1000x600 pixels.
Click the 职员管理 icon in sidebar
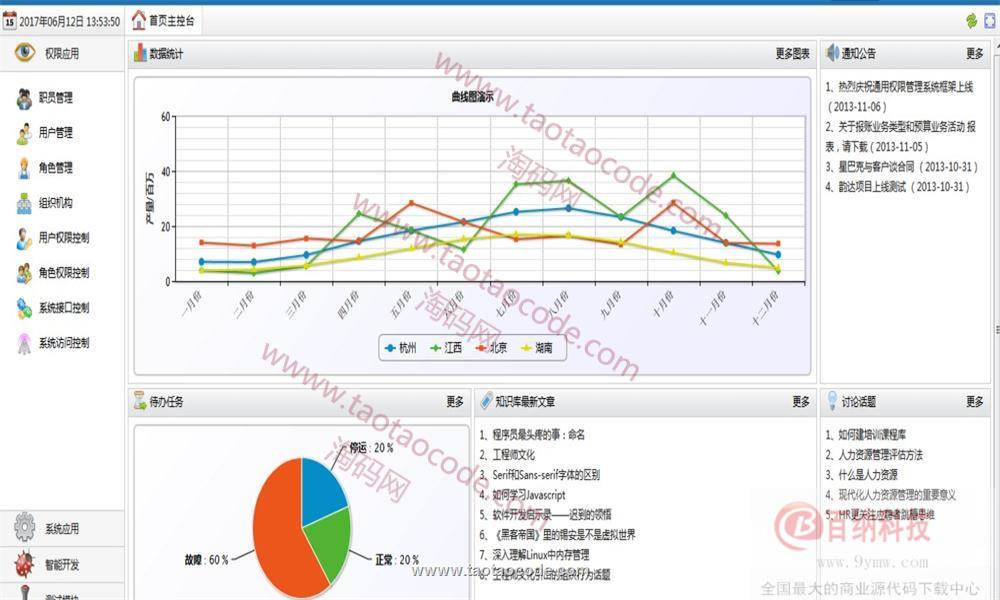tap(24, 98)
